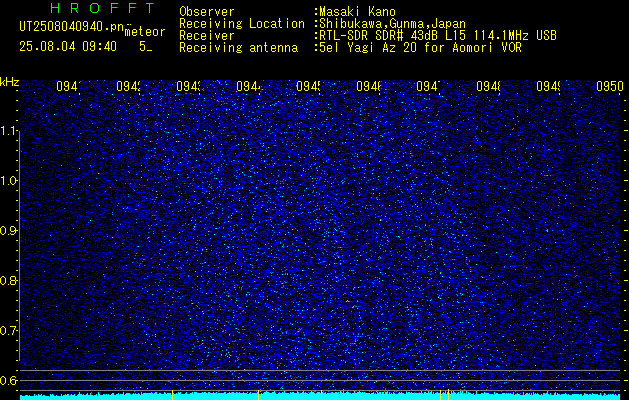Select the text Shibukawa,Gunma,Japan

coord(392,24)
